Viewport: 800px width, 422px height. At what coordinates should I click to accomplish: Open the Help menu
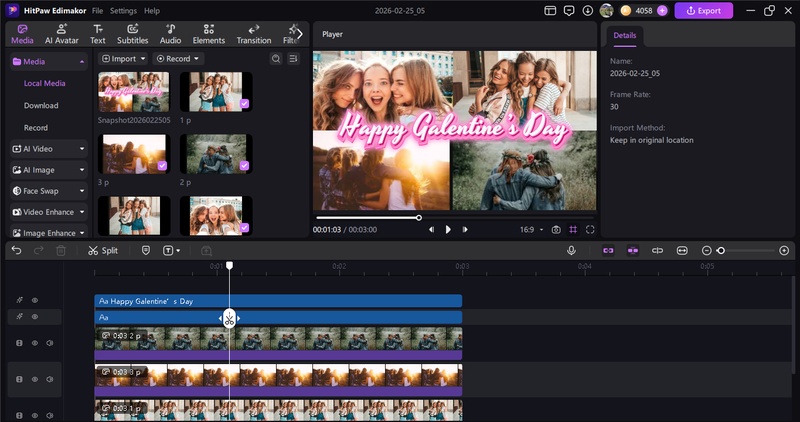click(152, 11)
